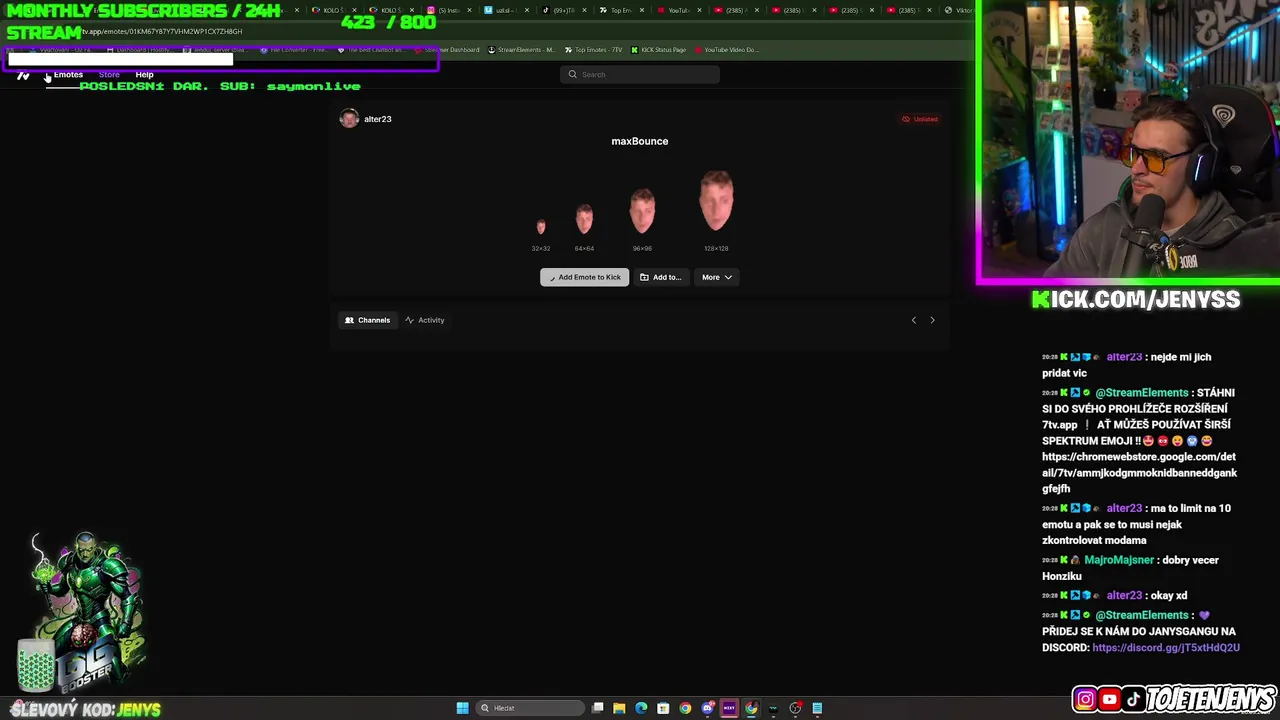Click the taskbar Hledat search box

click(530, 708)
